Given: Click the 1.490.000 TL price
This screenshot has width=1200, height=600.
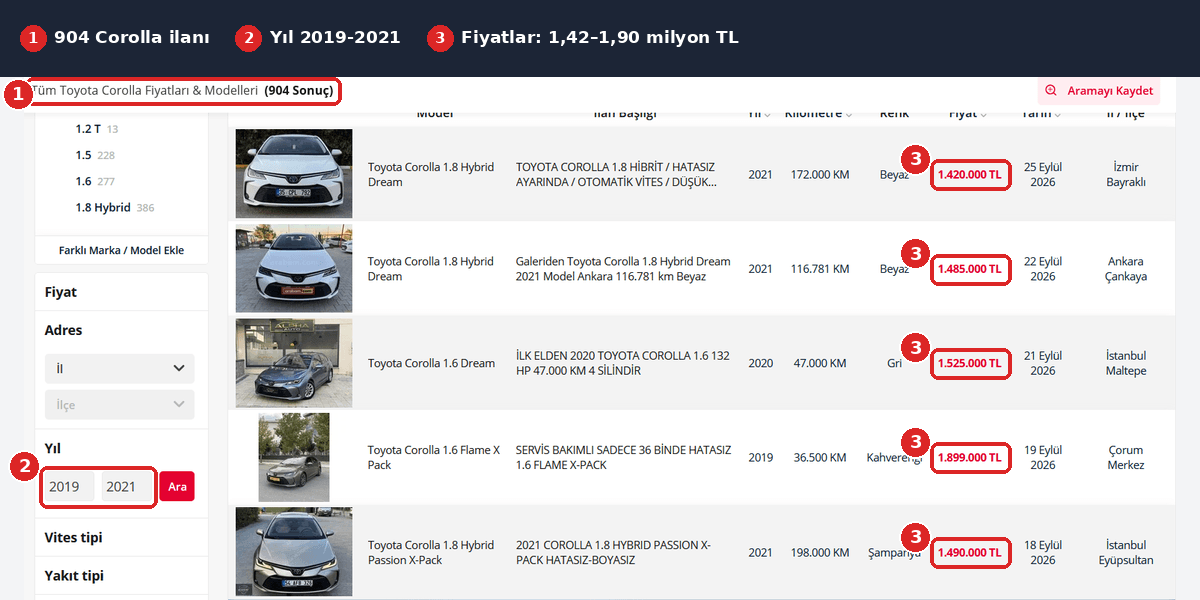Looking at the screenshot, I should click(x=970, y=552).
